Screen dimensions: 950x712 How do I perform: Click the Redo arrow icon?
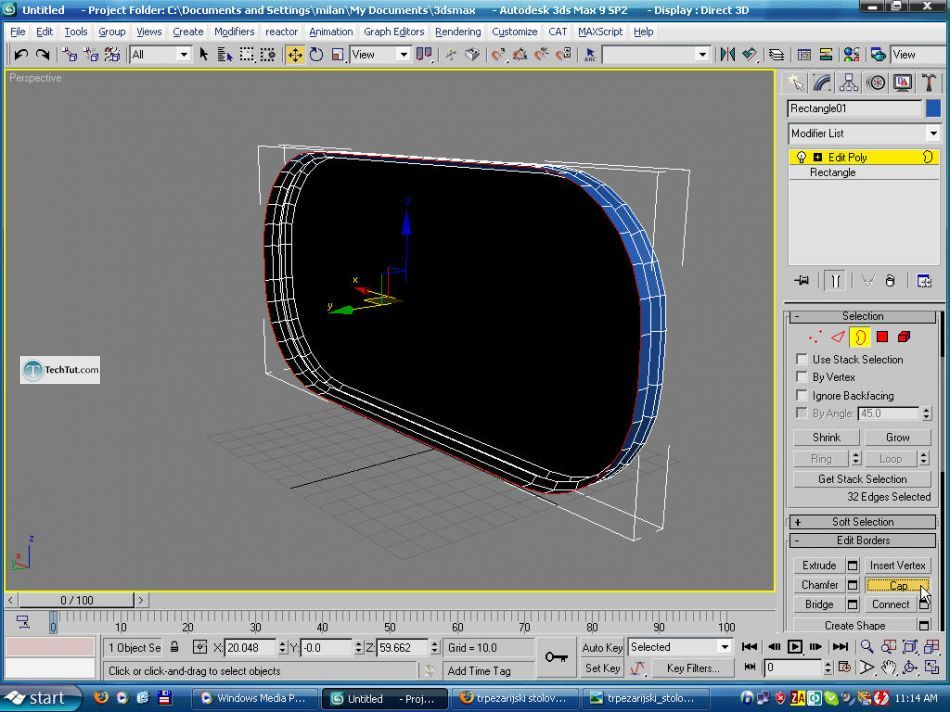click(x=42, y=55)
